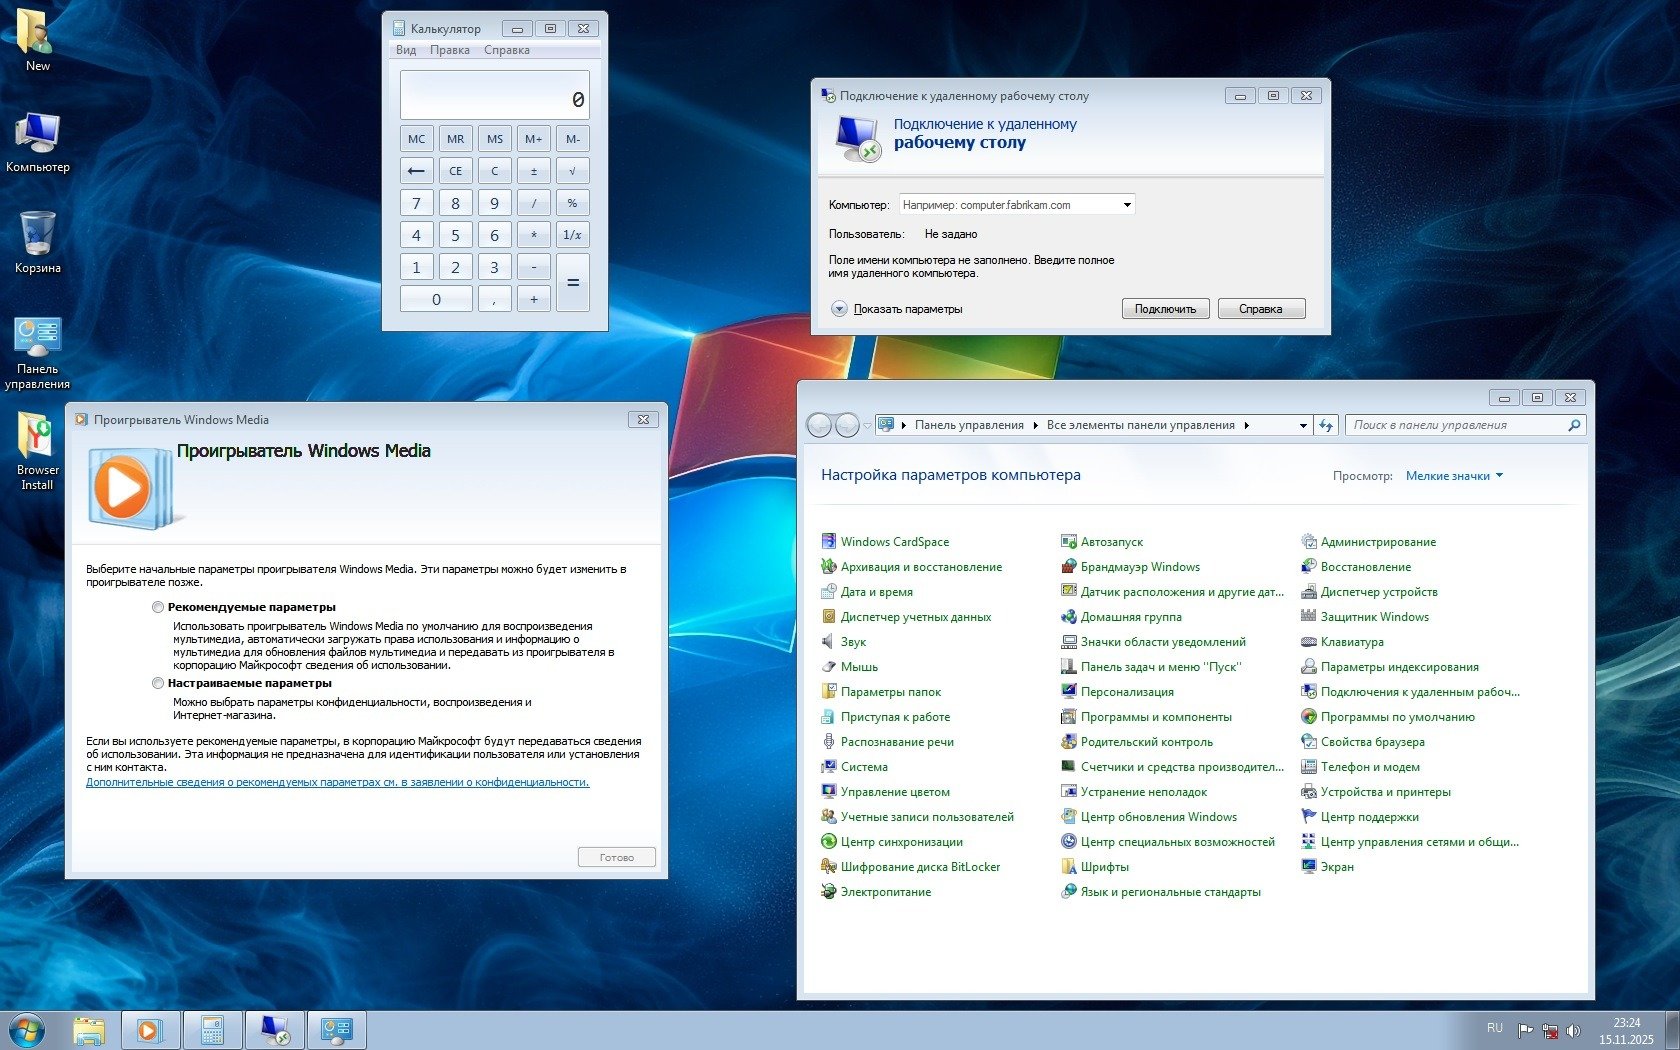The width and height of the screenshot is (1680, 1050).
Task: Select Настраиваемые параметры radio button
Action: [x=158, y=683]
